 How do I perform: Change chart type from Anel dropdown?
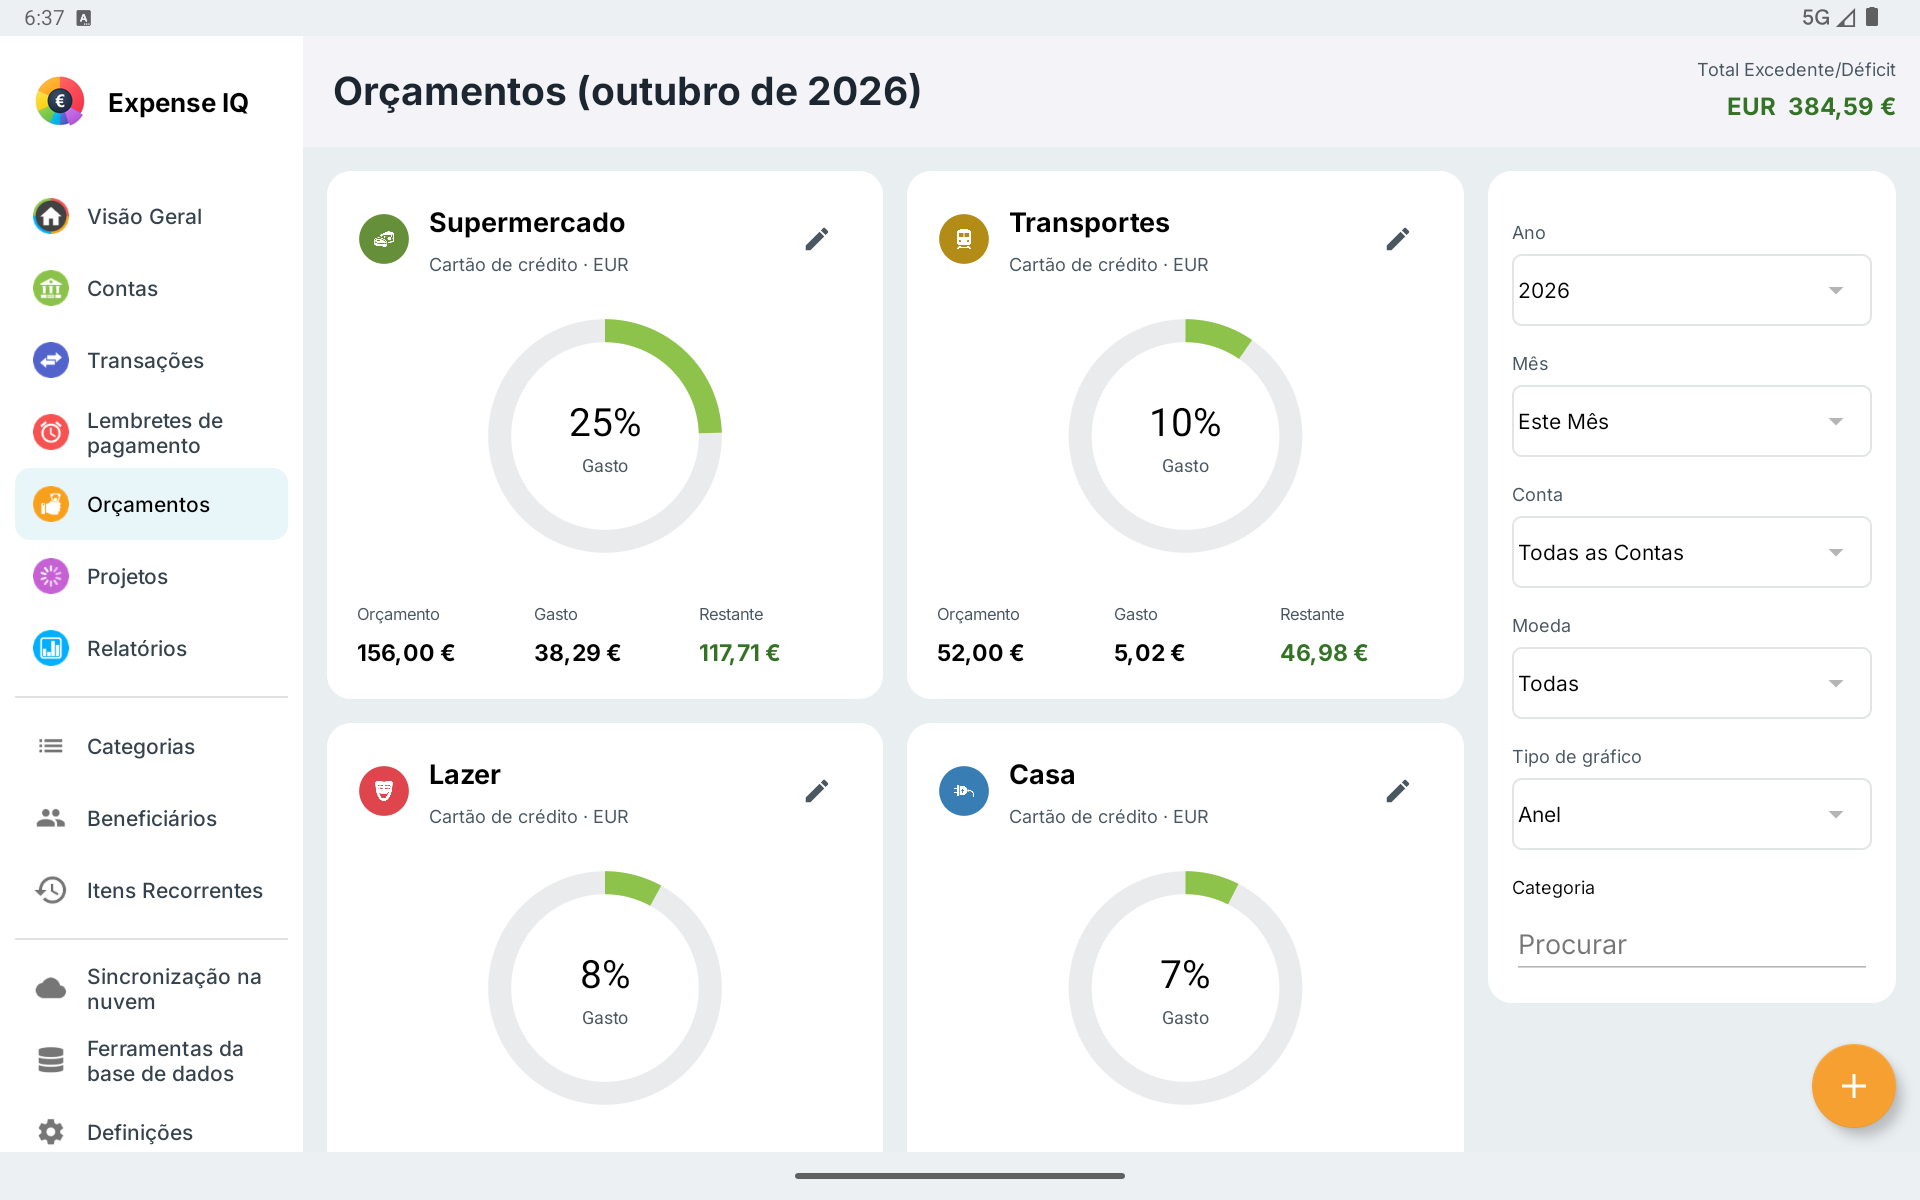[x=1691, y=814]
